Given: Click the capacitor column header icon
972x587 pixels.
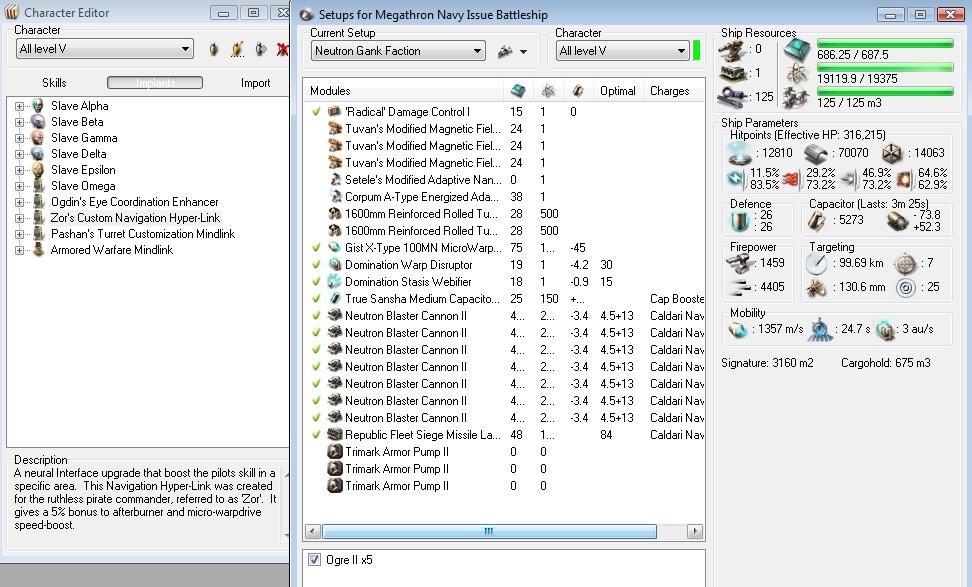Looking at the screenshot, I should (578, 91).
